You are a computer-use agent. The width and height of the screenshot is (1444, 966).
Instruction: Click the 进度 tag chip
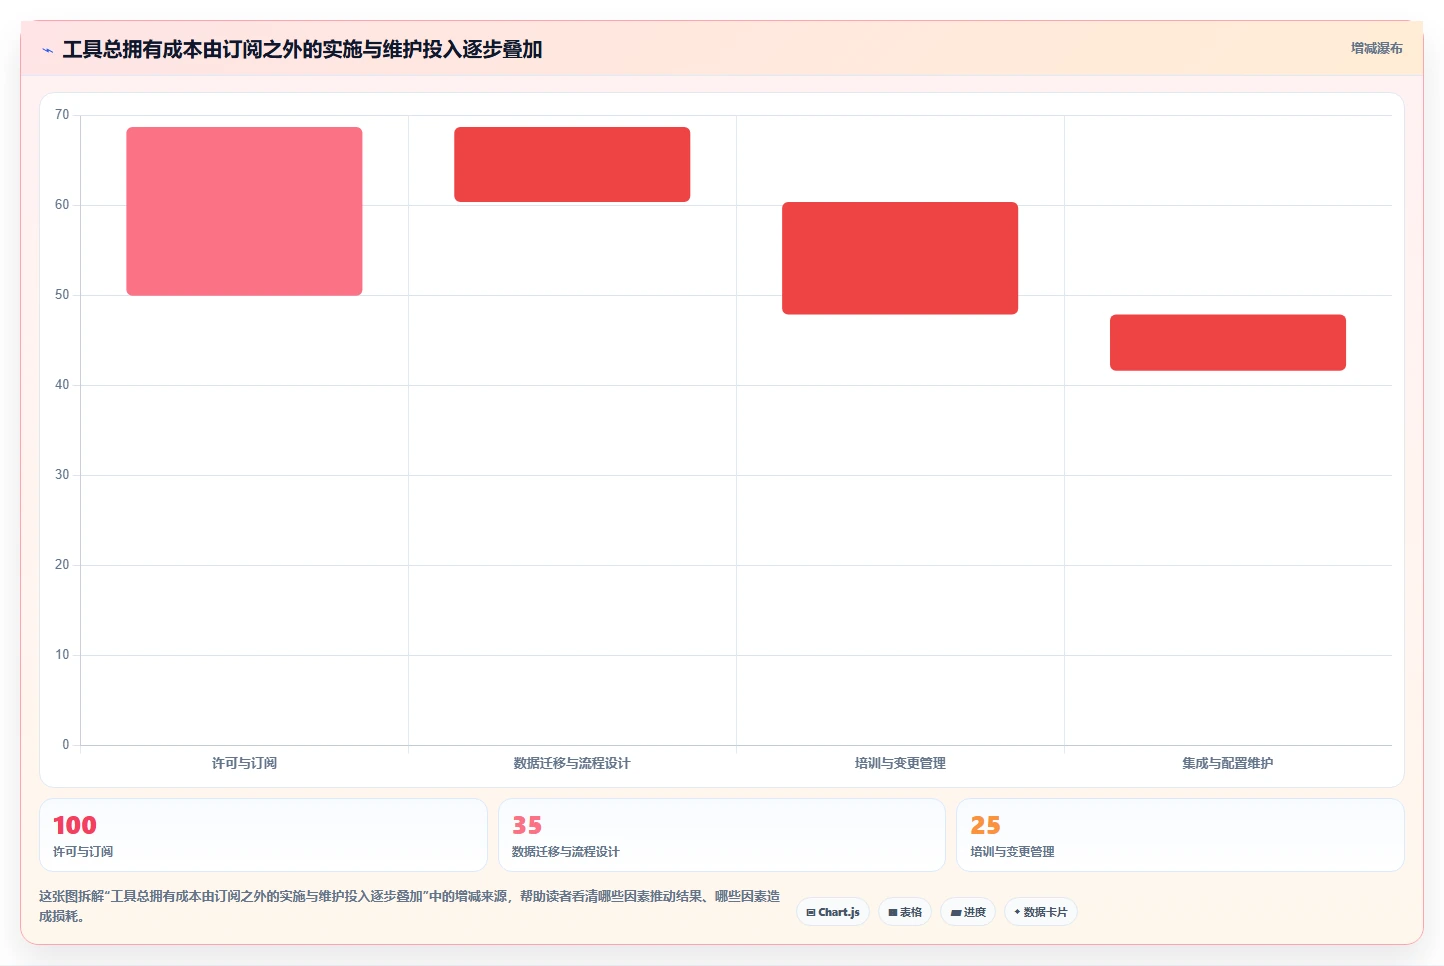[x=968, y=912]
